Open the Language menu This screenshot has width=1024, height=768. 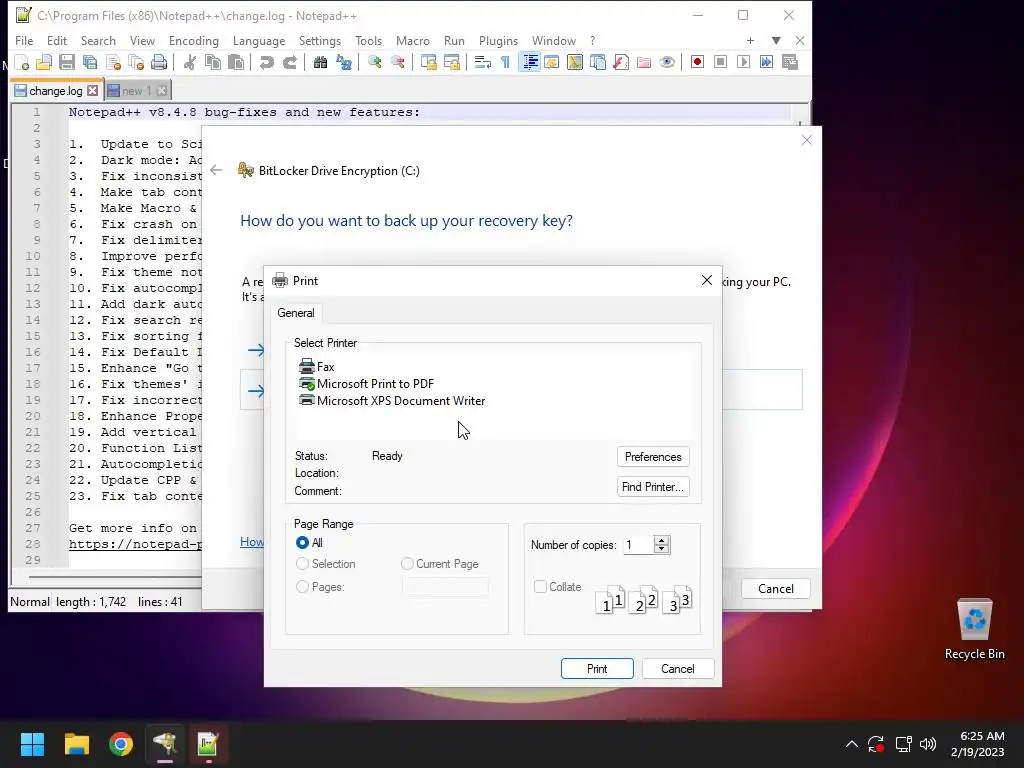point(259,40)
